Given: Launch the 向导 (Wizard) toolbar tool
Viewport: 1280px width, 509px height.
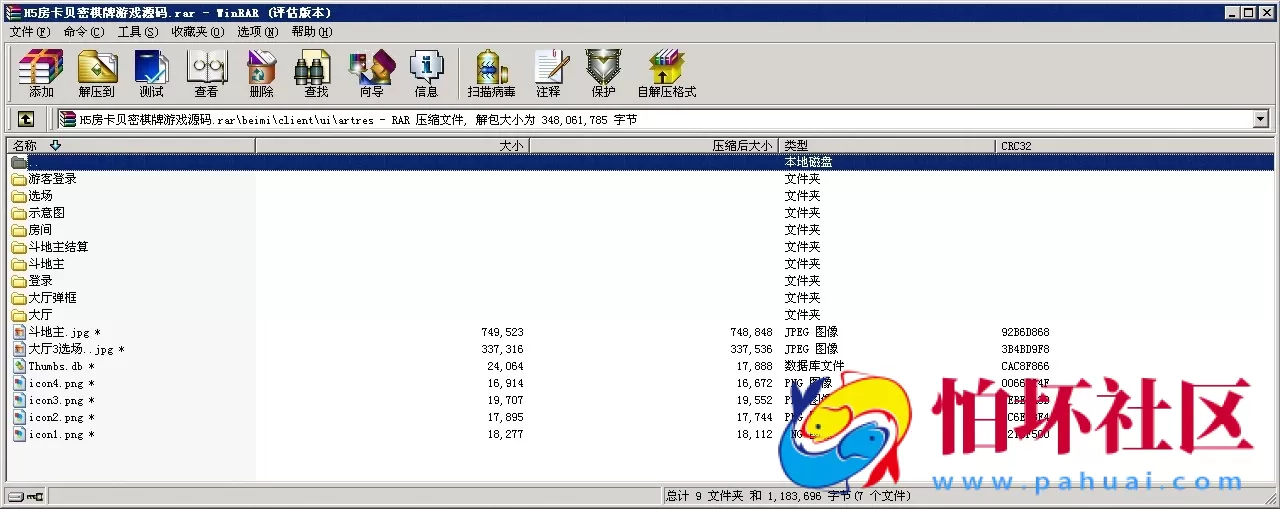Looking at the screenshot, I should [x=372, y=73].
